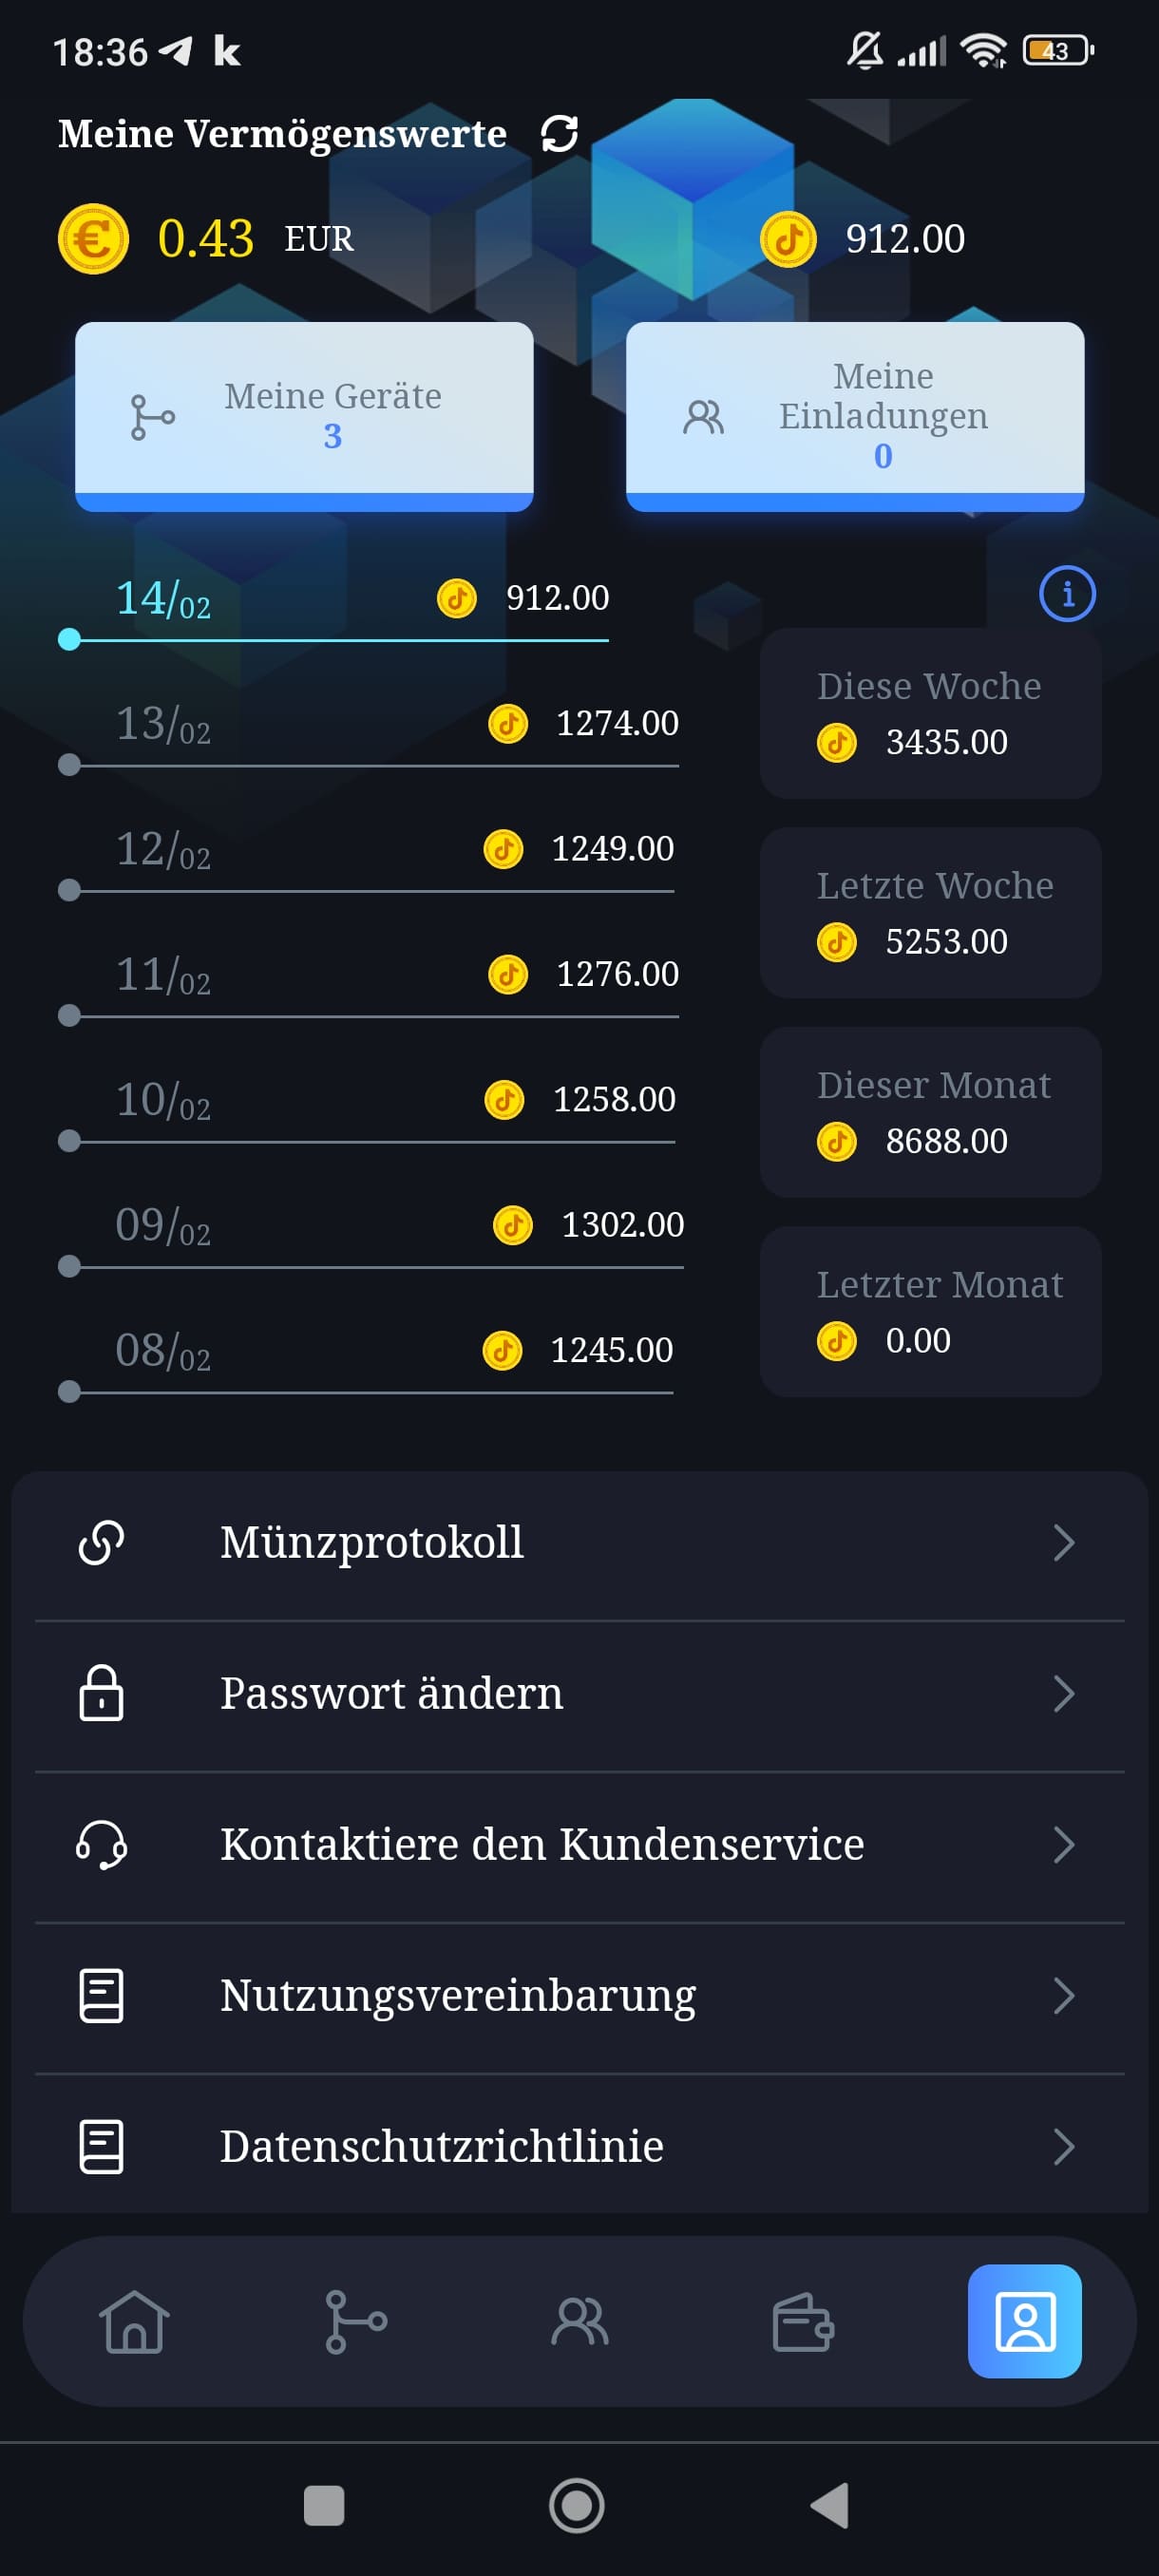Open the Meine Einladungen card
1159x2576 pixels.
(854, 416)
